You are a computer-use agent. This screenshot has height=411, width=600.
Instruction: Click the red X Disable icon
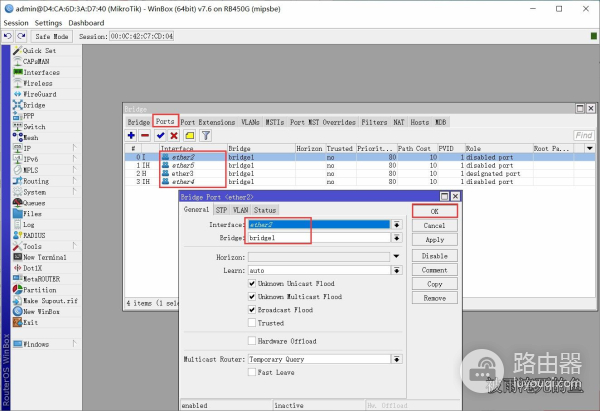174,135
